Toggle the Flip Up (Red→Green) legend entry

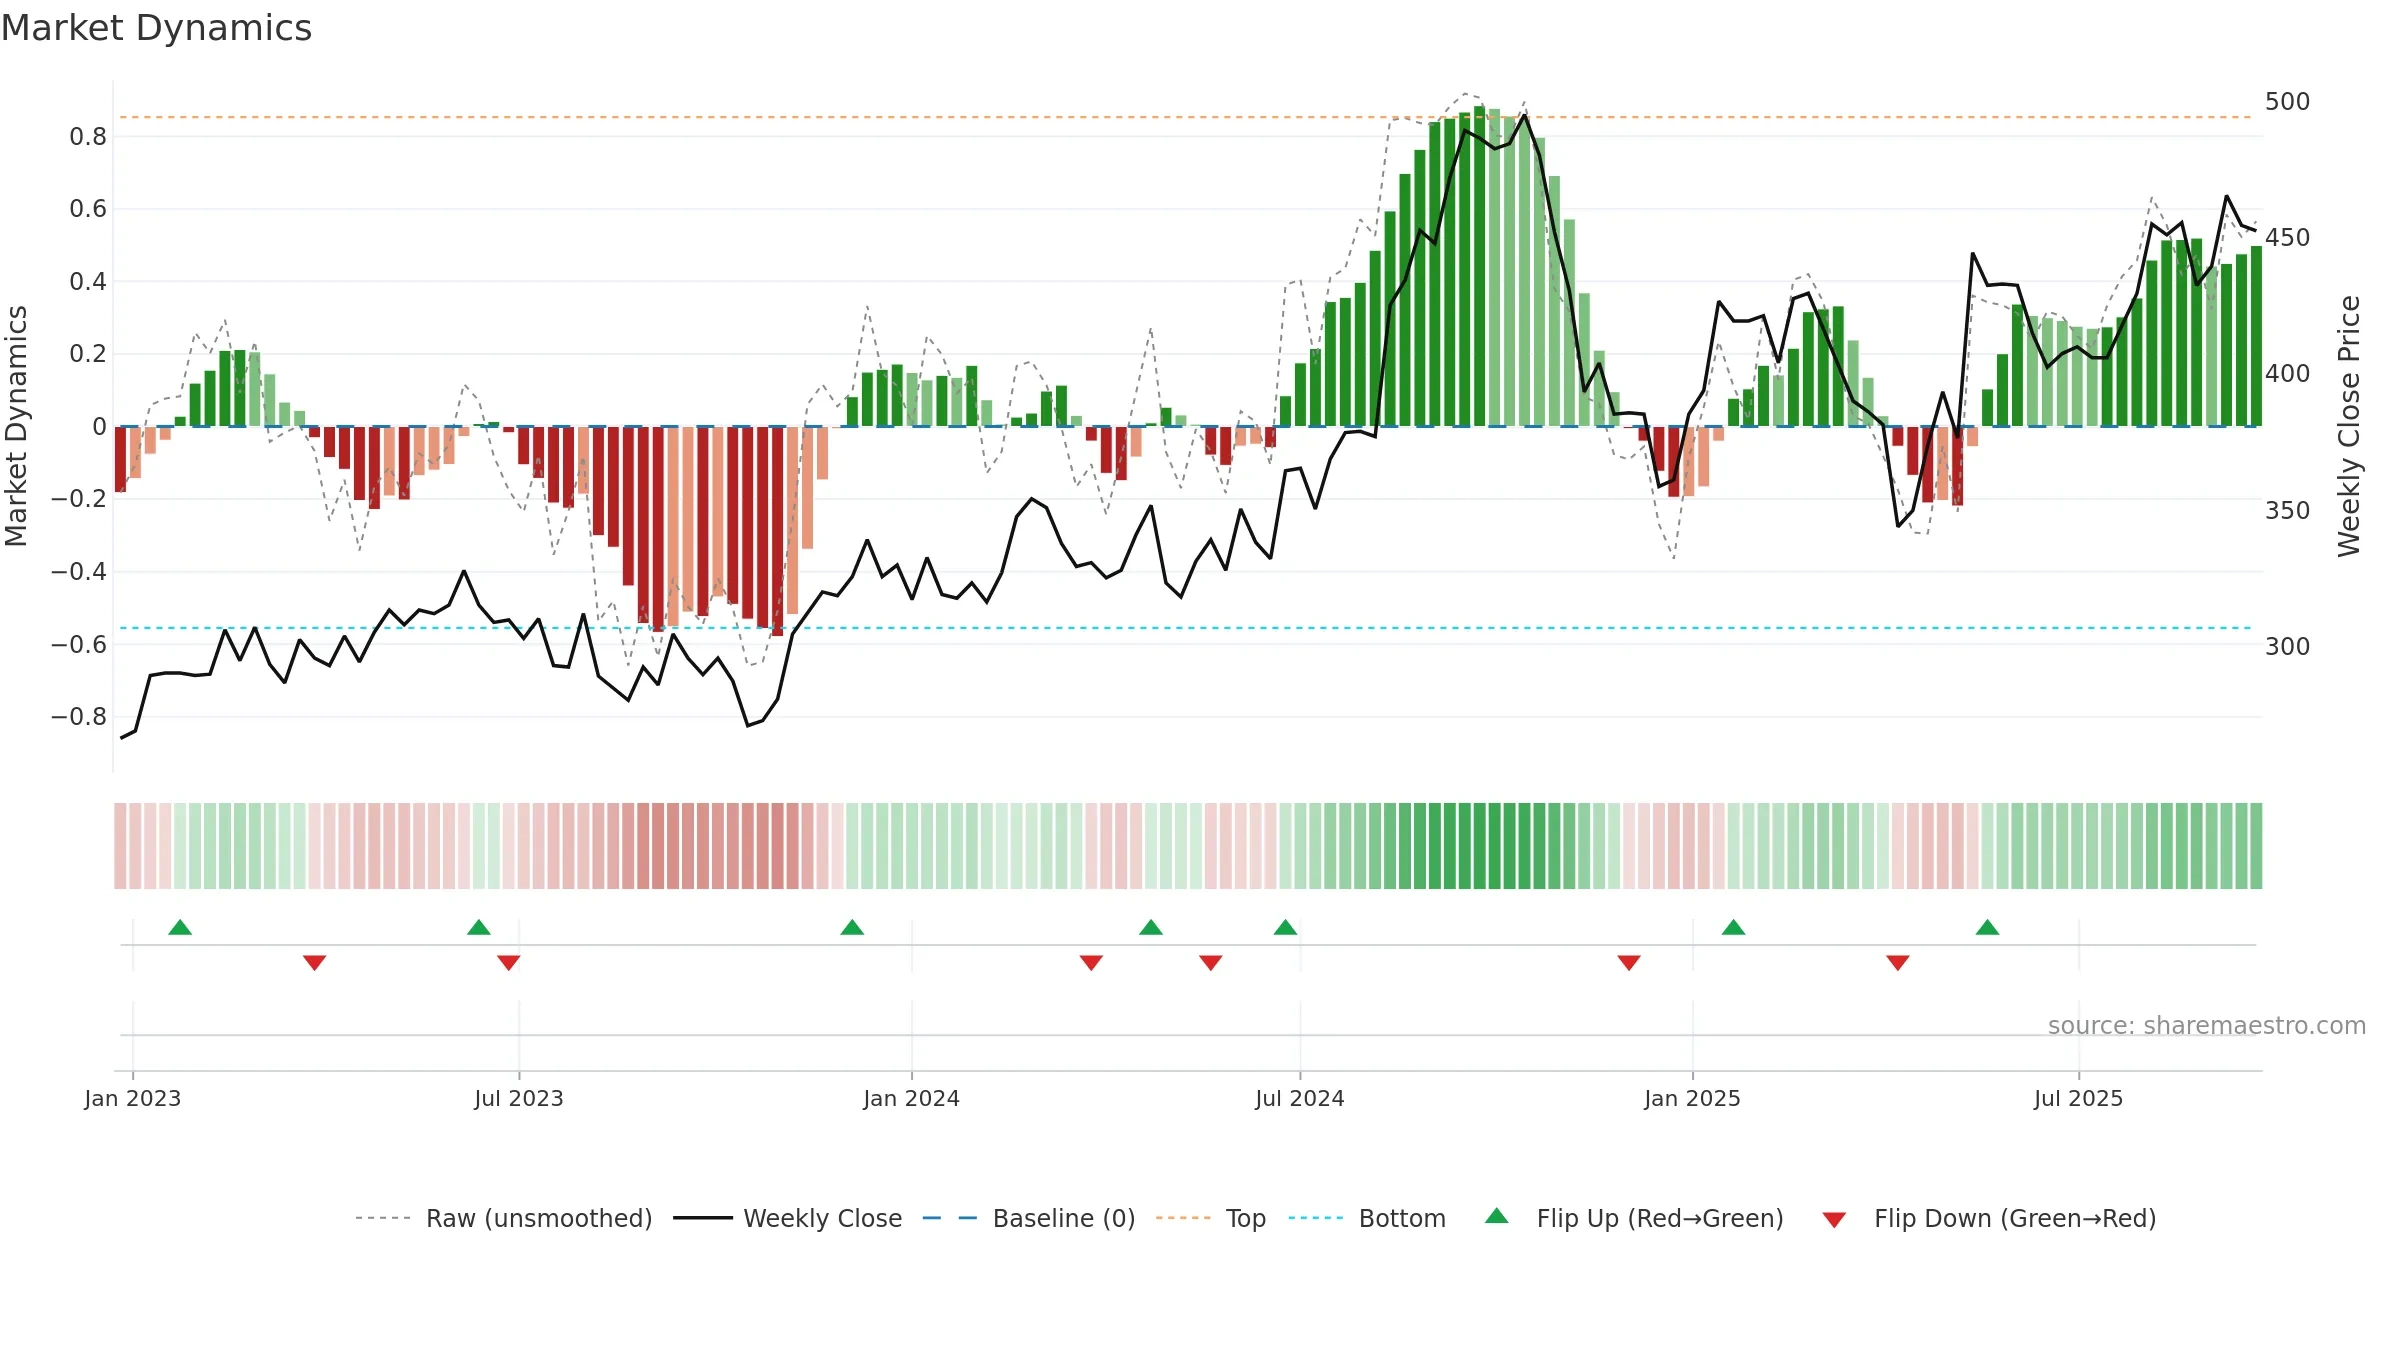(1634, 1218)
